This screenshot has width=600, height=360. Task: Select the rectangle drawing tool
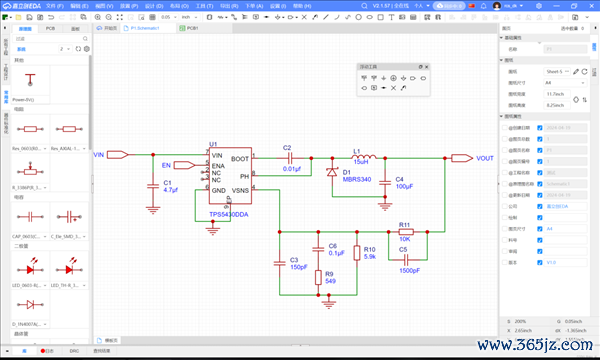point(380,17)
